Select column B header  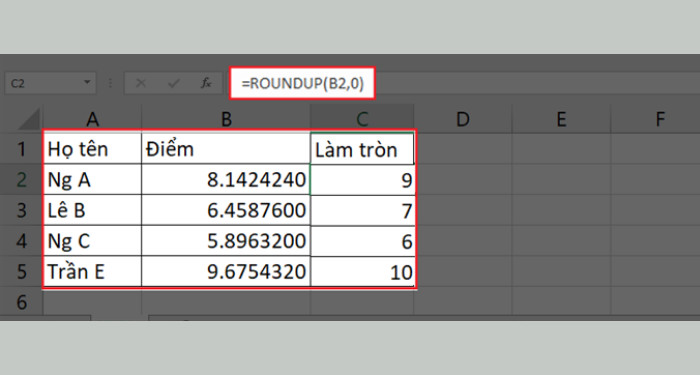[226, 119]
